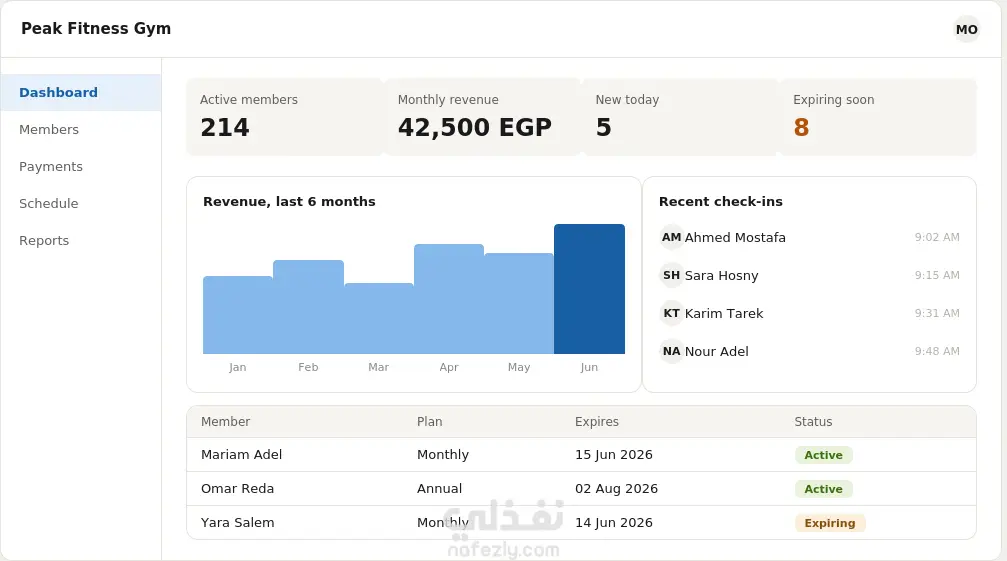The width and height of the screenshot is (1007, 561).
Task: Click the Monthly revenue card
Action: click(482, 117)
